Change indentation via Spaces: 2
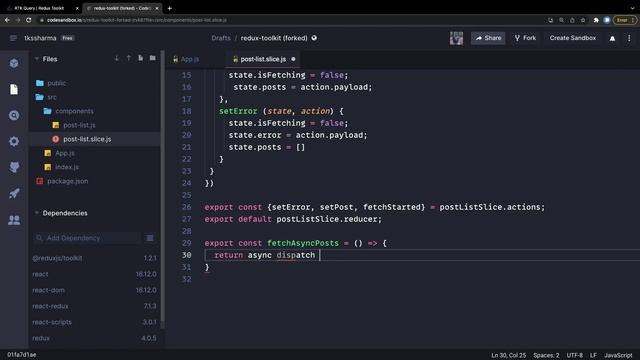Image resolution: width=640 pixels, height=360 pixels. 546,356
